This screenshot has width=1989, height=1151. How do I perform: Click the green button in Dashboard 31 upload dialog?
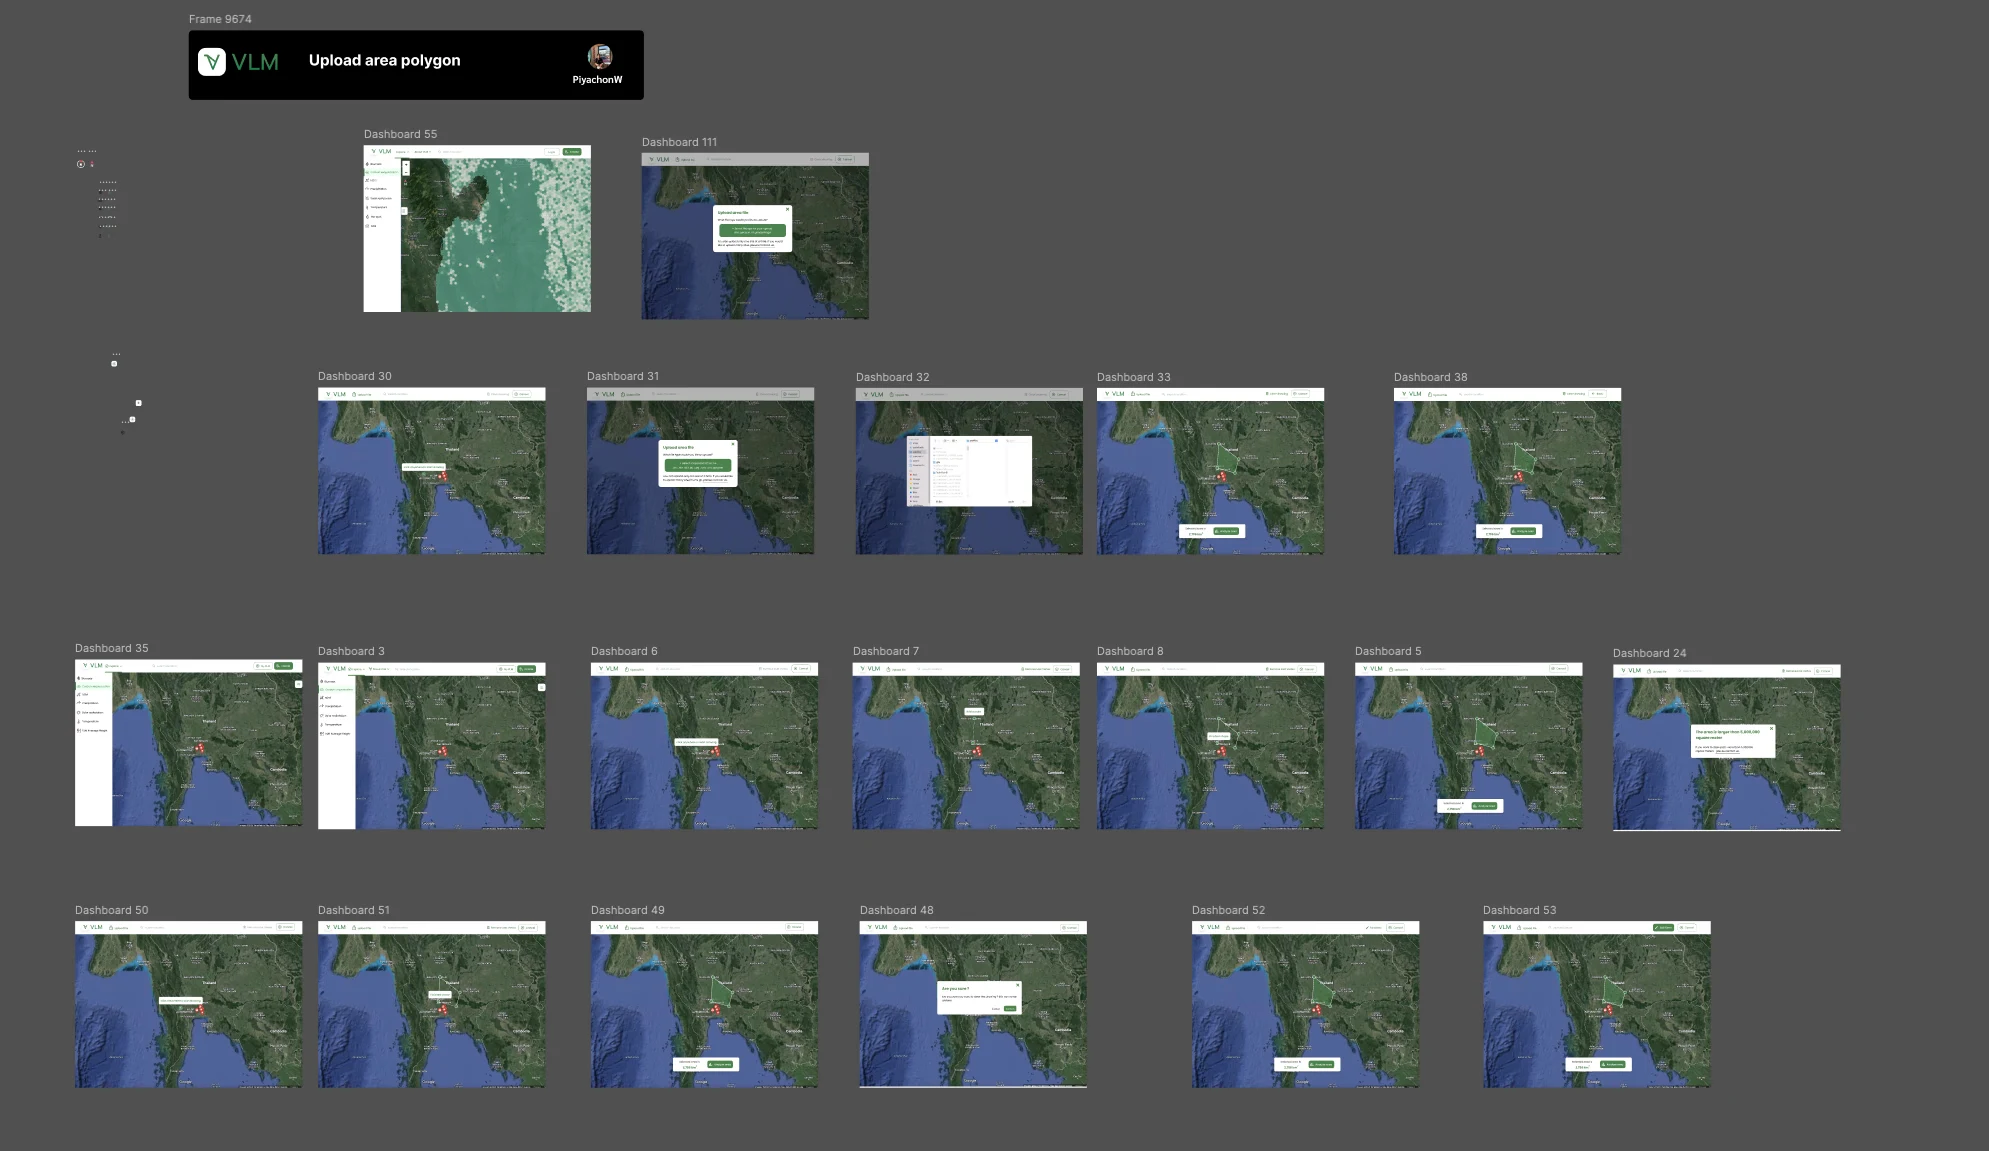point(698,465)
